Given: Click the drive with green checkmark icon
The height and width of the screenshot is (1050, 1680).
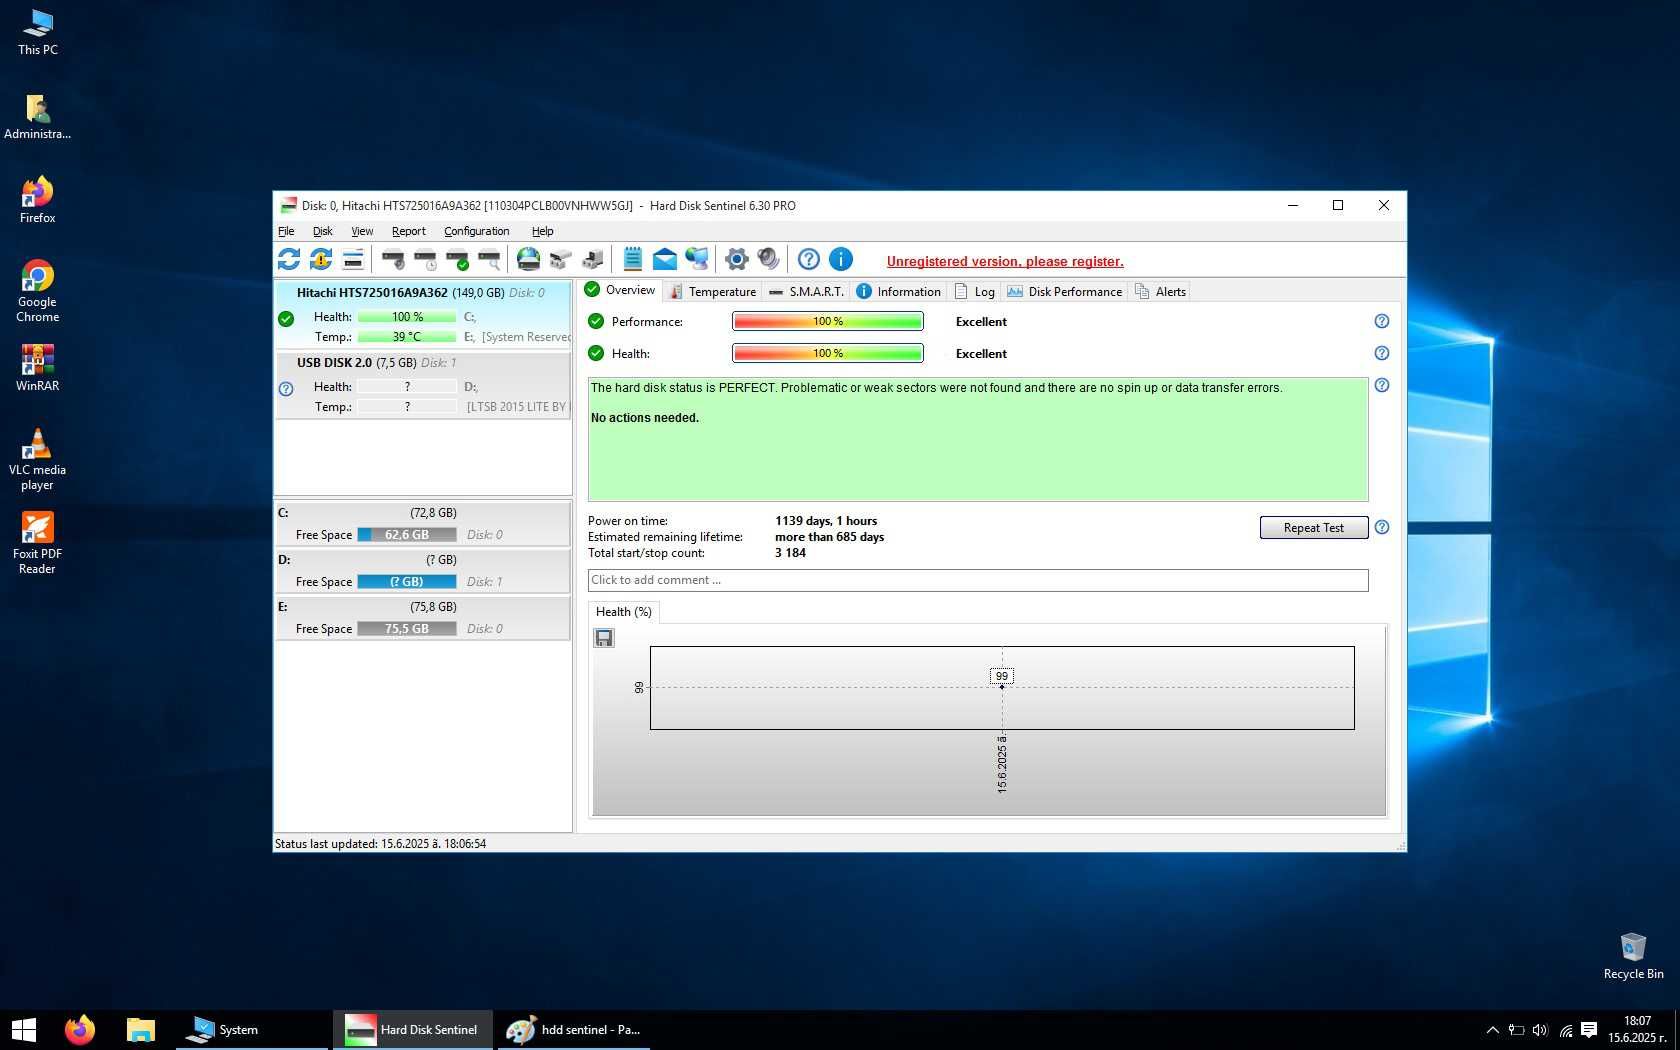Looking at the screenshot, I should (x=457, y=260).
